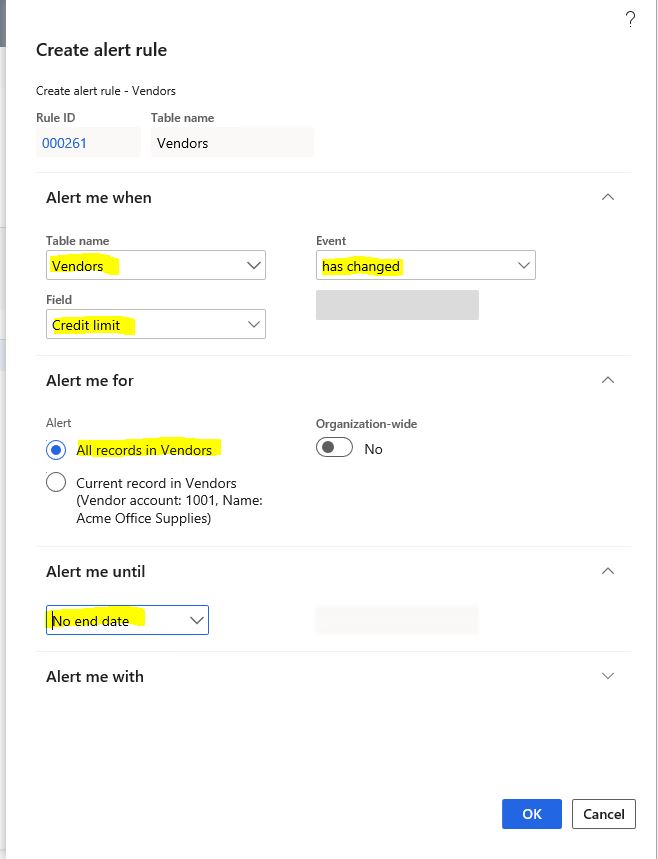The image size is (658, 859).
Task: Select All records in Vendors radio button
Action: coord(56,450)
